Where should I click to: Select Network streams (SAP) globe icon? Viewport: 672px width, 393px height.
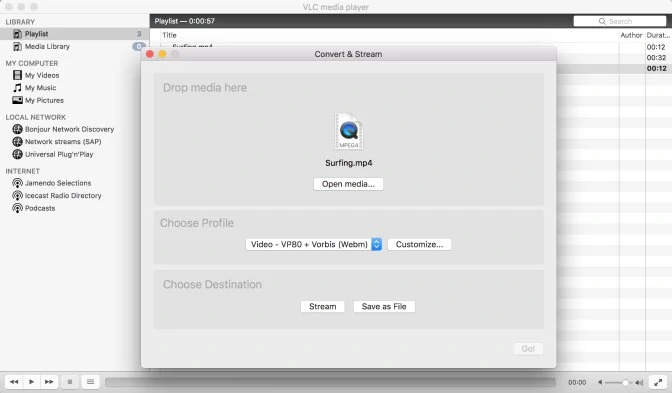17,141
